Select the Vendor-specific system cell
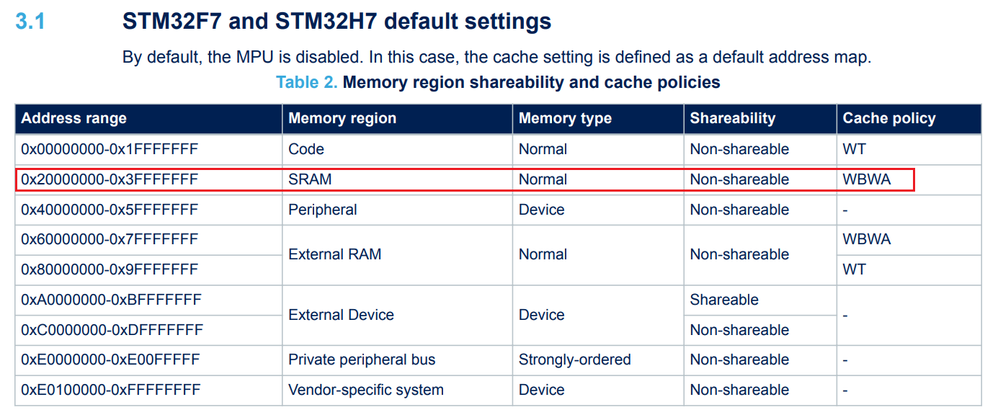The width and height of the screenshot is (998, 415). coord(365,389)
